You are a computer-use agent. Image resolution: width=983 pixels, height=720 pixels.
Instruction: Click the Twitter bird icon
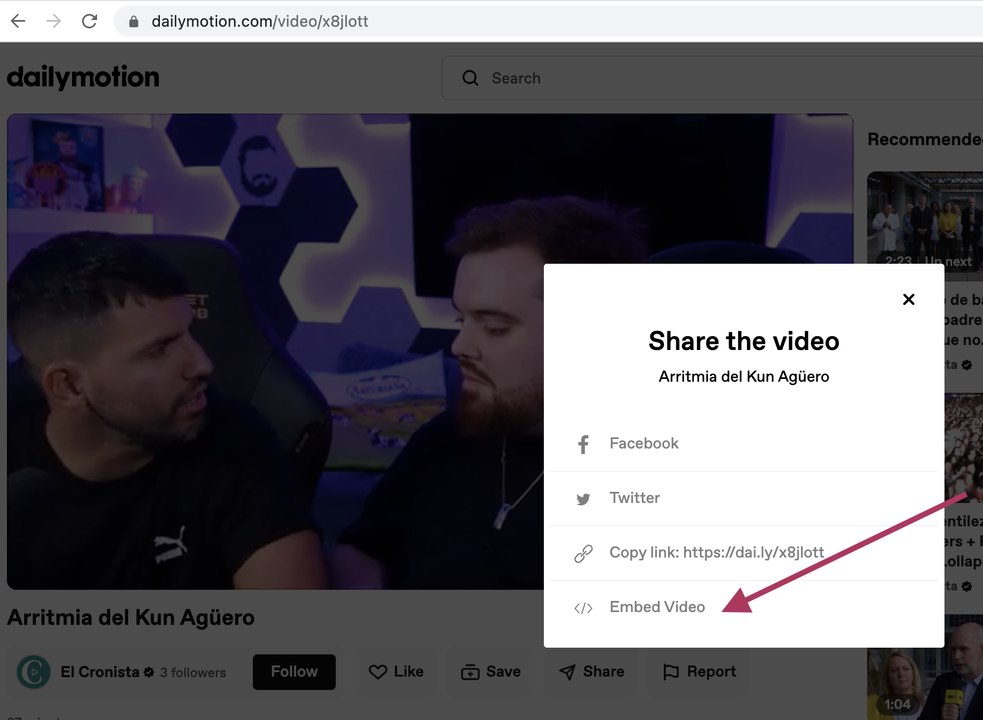(583, 499)
